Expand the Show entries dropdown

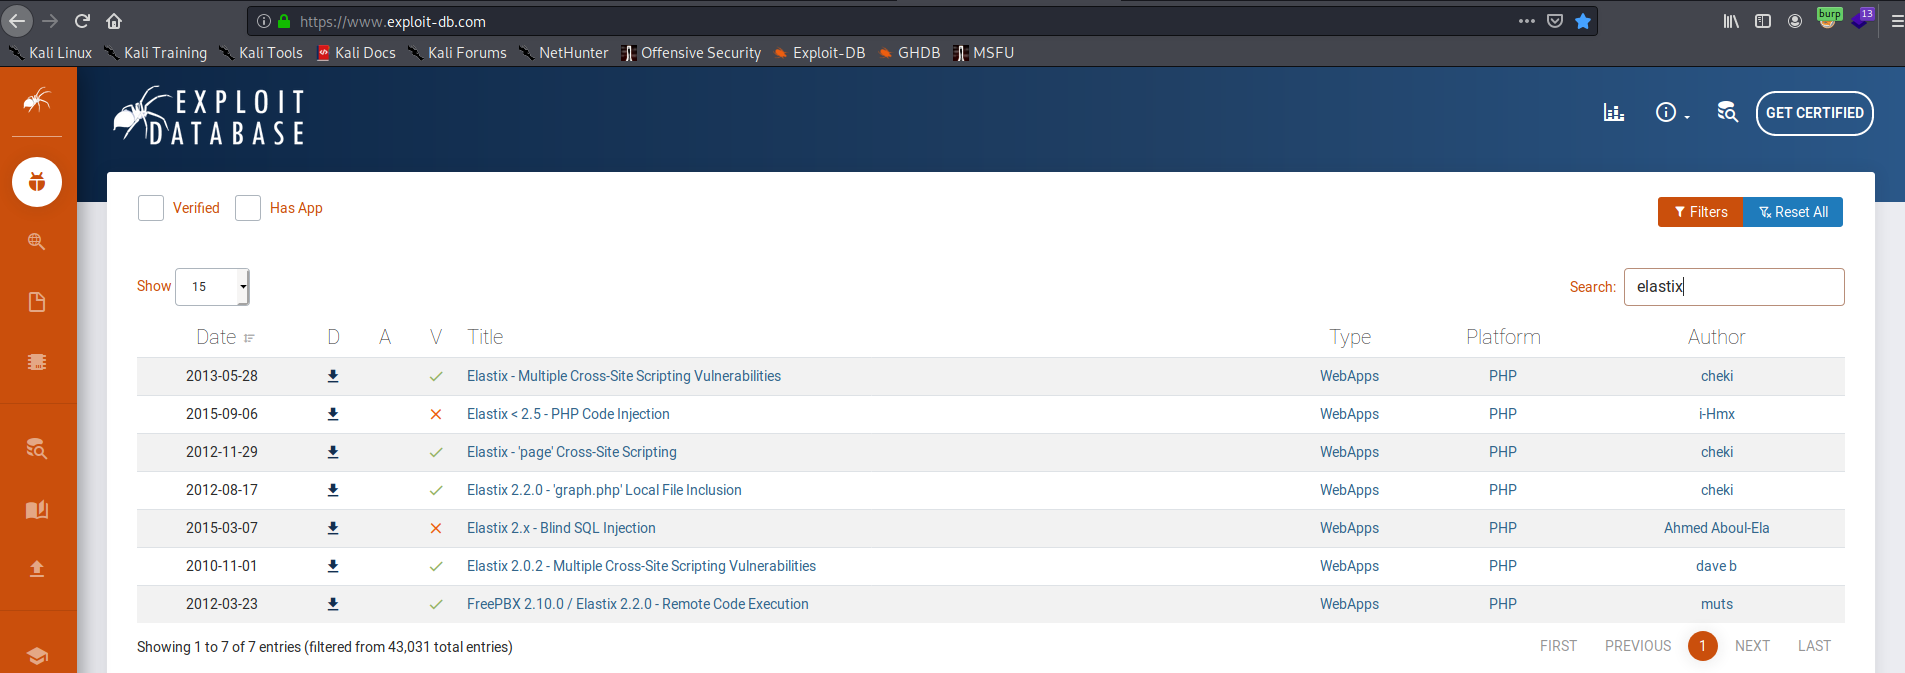pyautogui.click(x=212, y=287)
